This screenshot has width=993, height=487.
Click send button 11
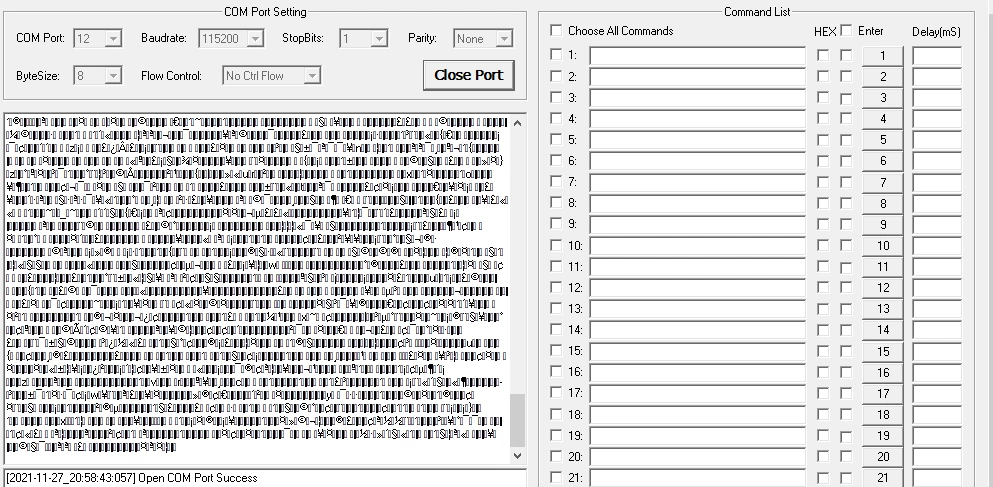[883, 267]
